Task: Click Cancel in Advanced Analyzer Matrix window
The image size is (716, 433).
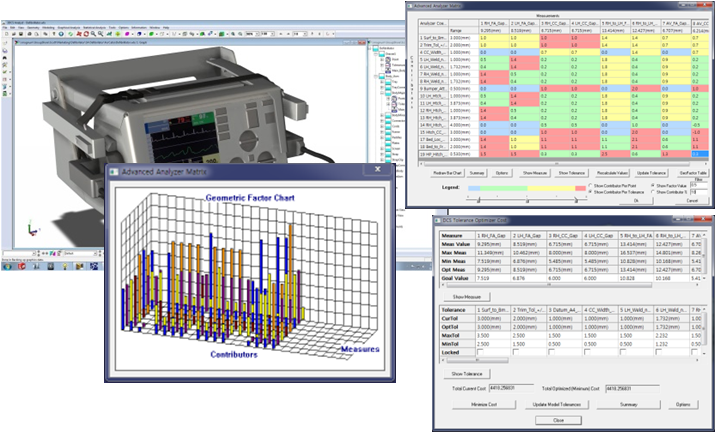Action: click(692, 201)
